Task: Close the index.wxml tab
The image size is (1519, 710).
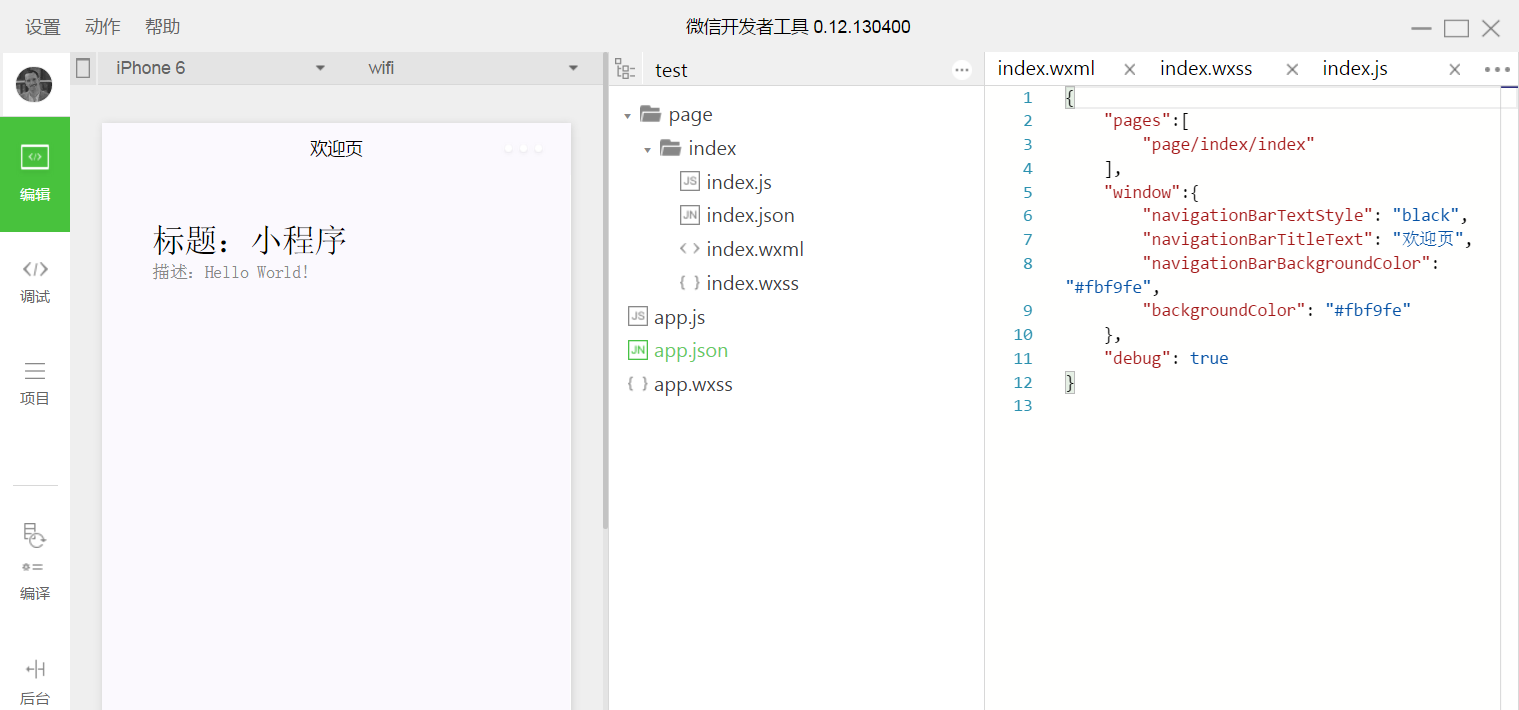Action: tap(1129, 69)
